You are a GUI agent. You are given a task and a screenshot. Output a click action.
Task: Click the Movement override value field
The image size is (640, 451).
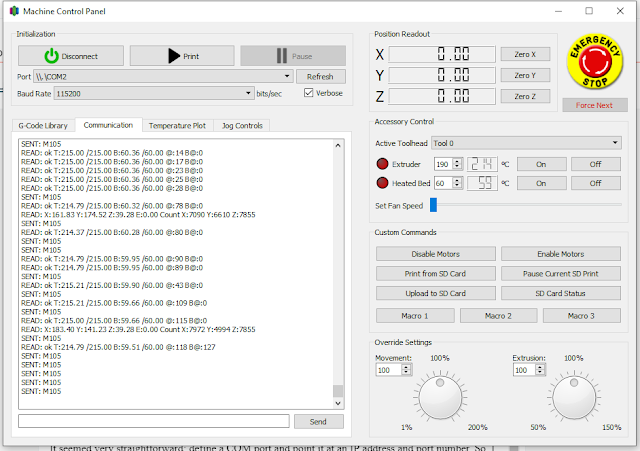(x=389, y=370)
